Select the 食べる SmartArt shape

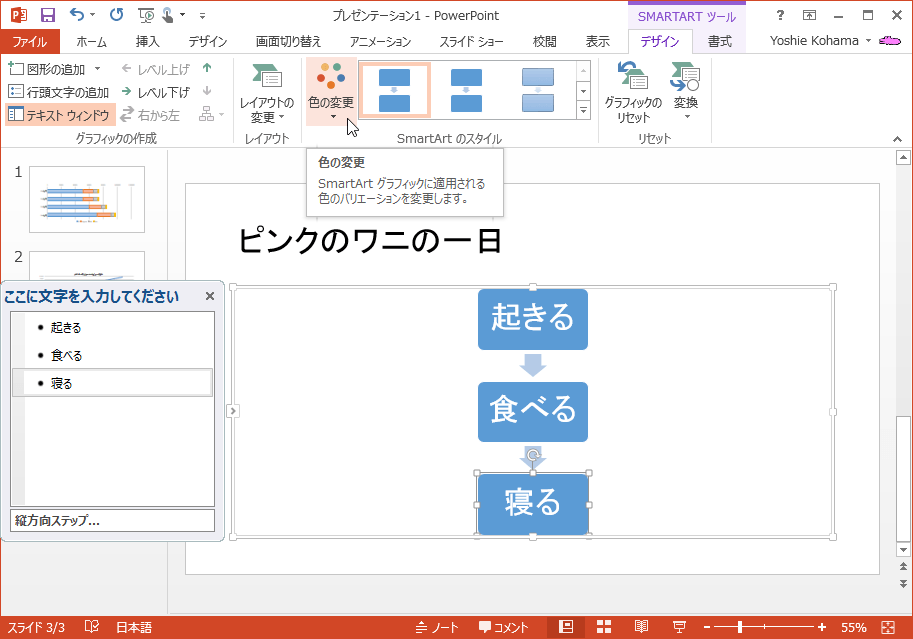pos(533,411)
